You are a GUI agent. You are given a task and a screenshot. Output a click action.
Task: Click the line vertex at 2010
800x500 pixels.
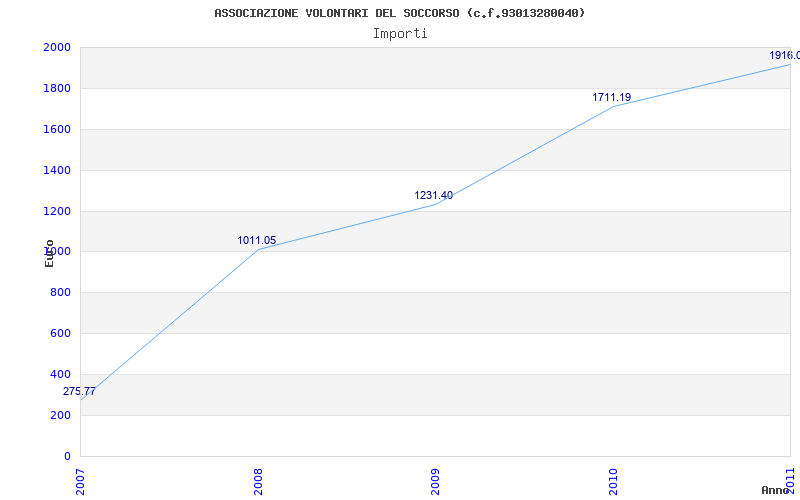click(x=613, y=106)
